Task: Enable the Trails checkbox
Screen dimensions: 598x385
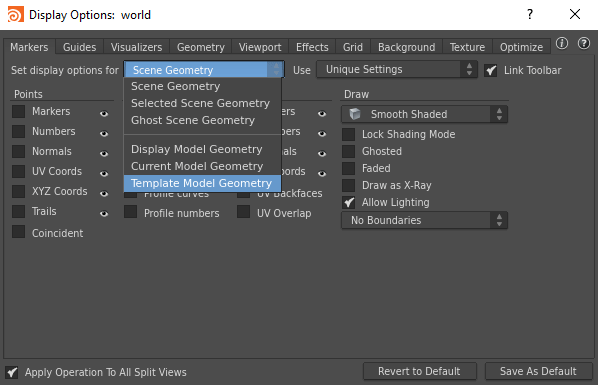Action: click(x=18, y=211)
